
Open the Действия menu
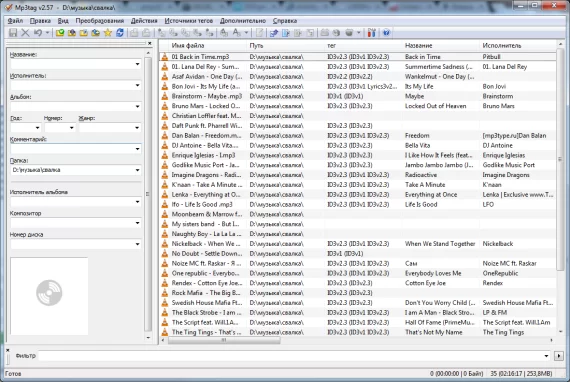(144, 21)
